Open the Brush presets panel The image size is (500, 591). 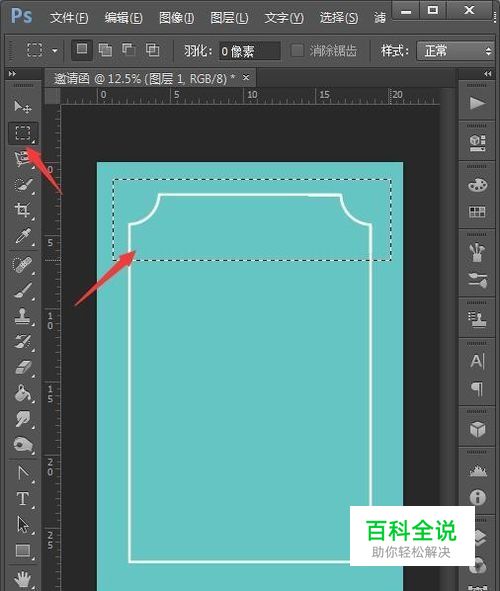[477, 253]
